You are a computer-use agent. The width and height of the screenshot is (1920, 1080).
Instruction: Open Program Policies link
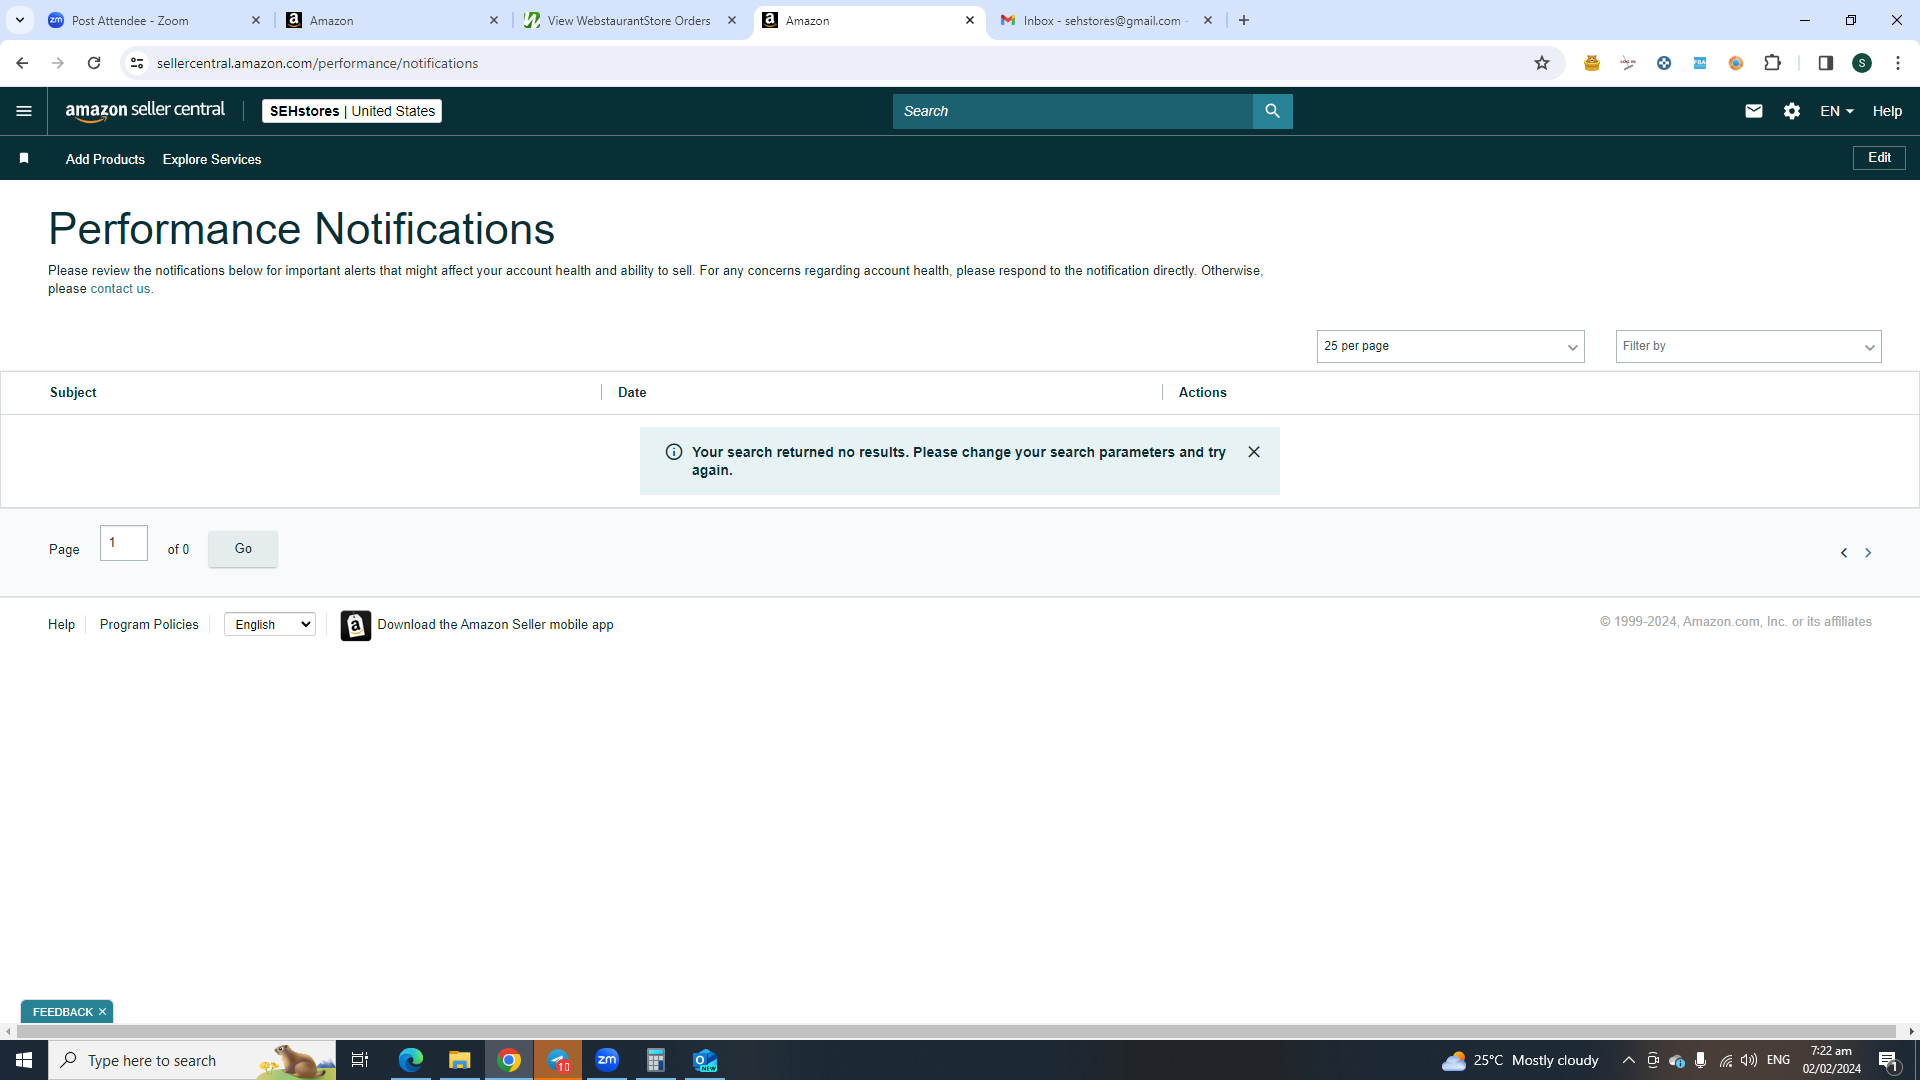coord(149,624)
